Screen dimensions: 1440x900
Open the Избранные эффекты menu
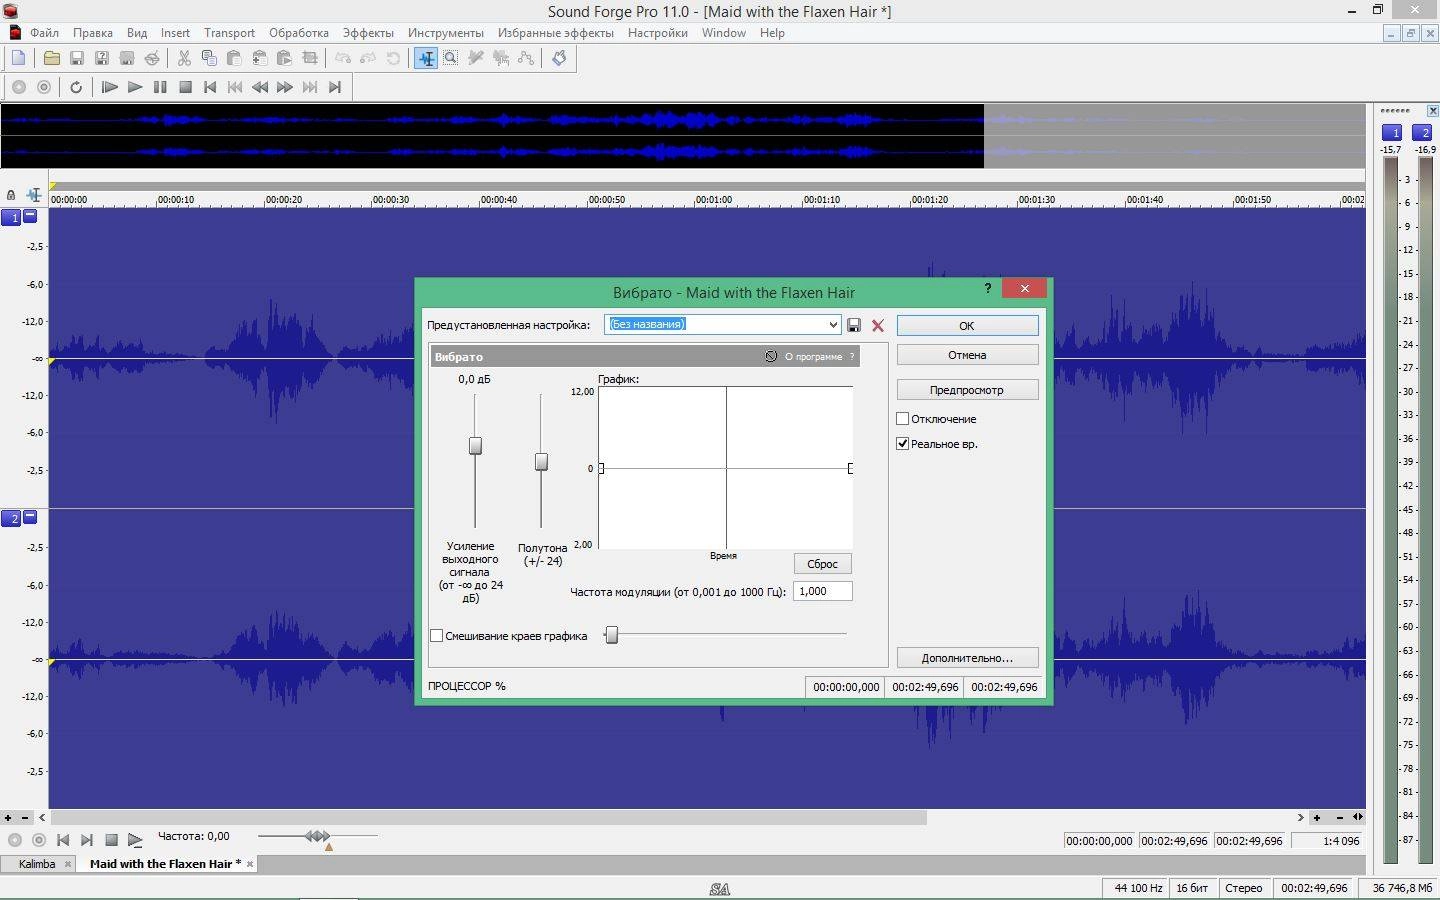[x=556, y=33]
